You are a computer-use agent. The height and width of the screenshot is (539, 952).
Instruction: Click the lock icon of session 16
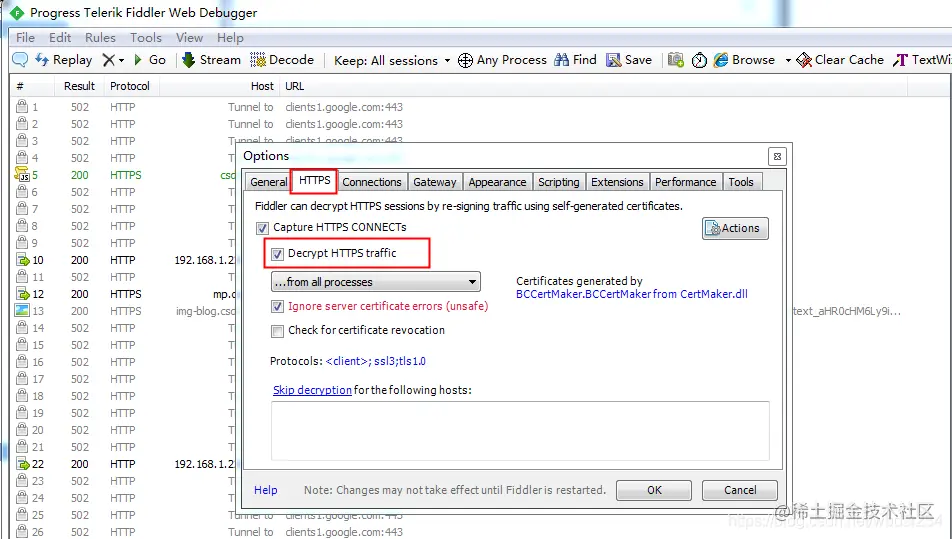(x=22, y=362)
